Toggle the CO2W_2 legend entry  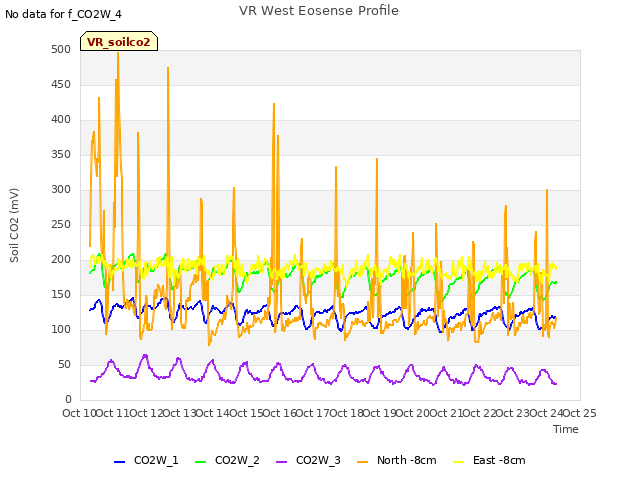click(227, 460)
